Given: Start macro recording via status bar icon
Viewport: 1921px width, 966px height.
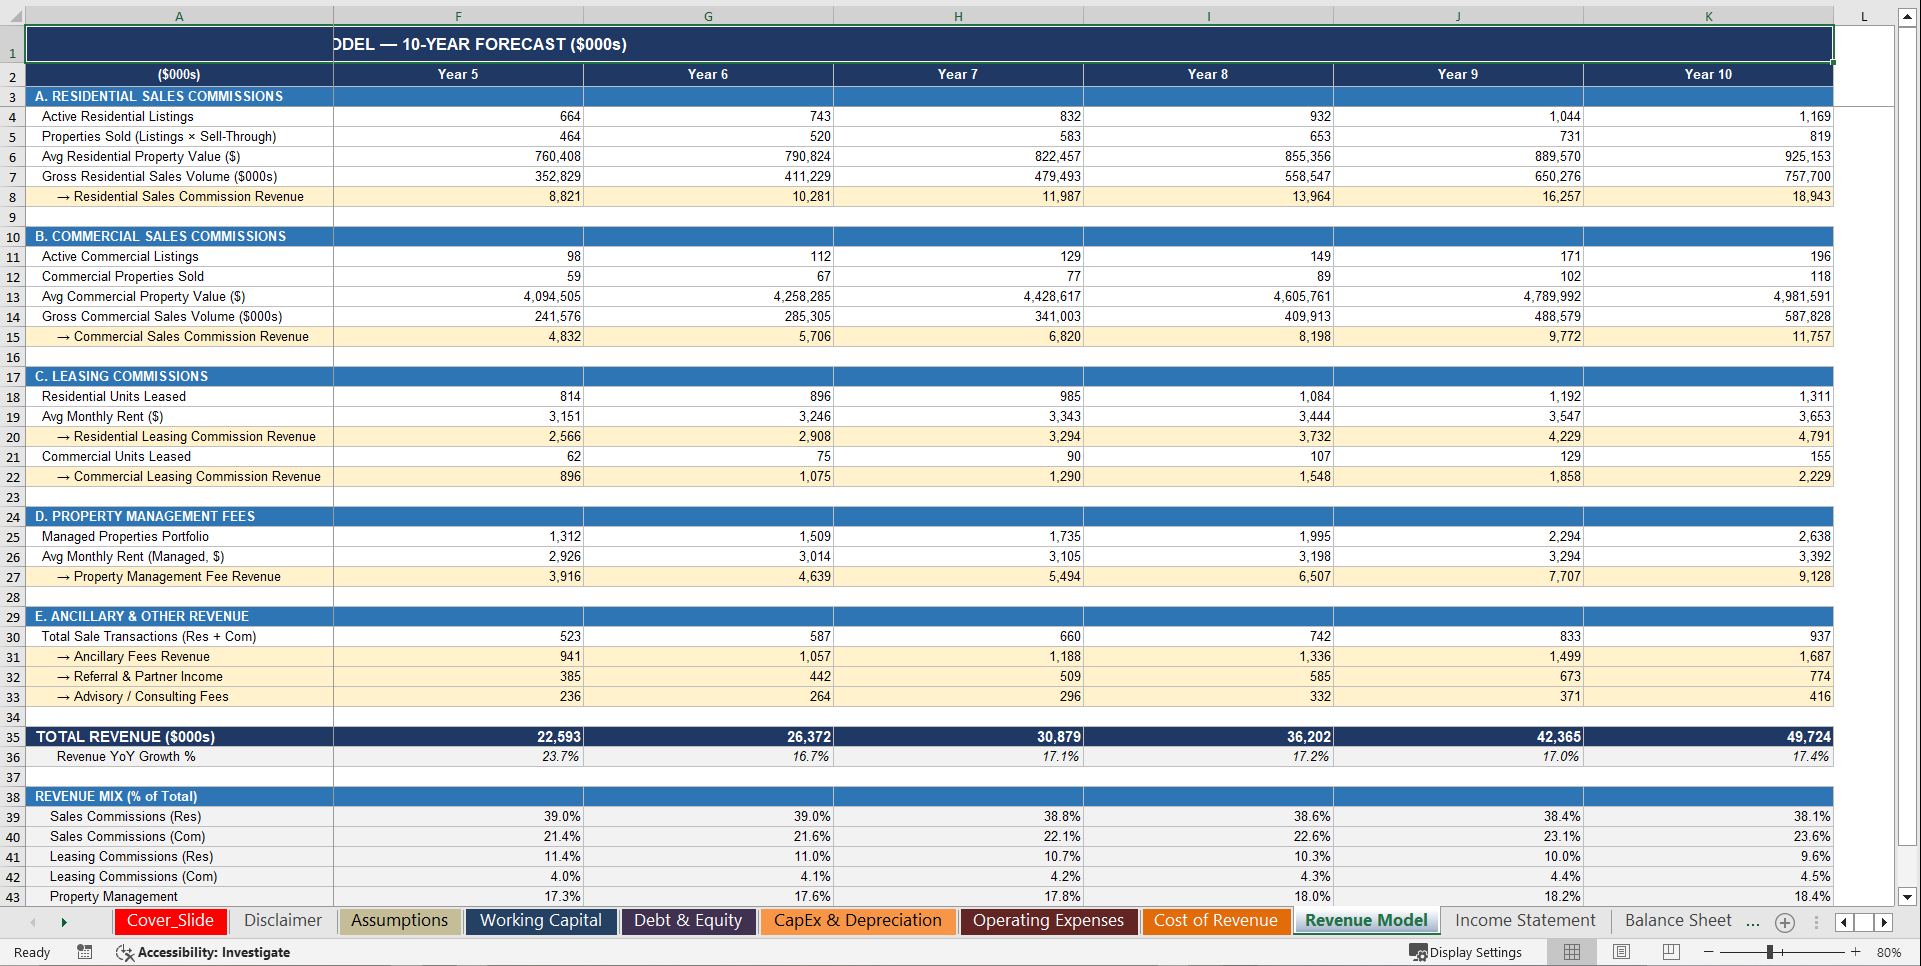Looking at the screenshot, I should point(85,952).
